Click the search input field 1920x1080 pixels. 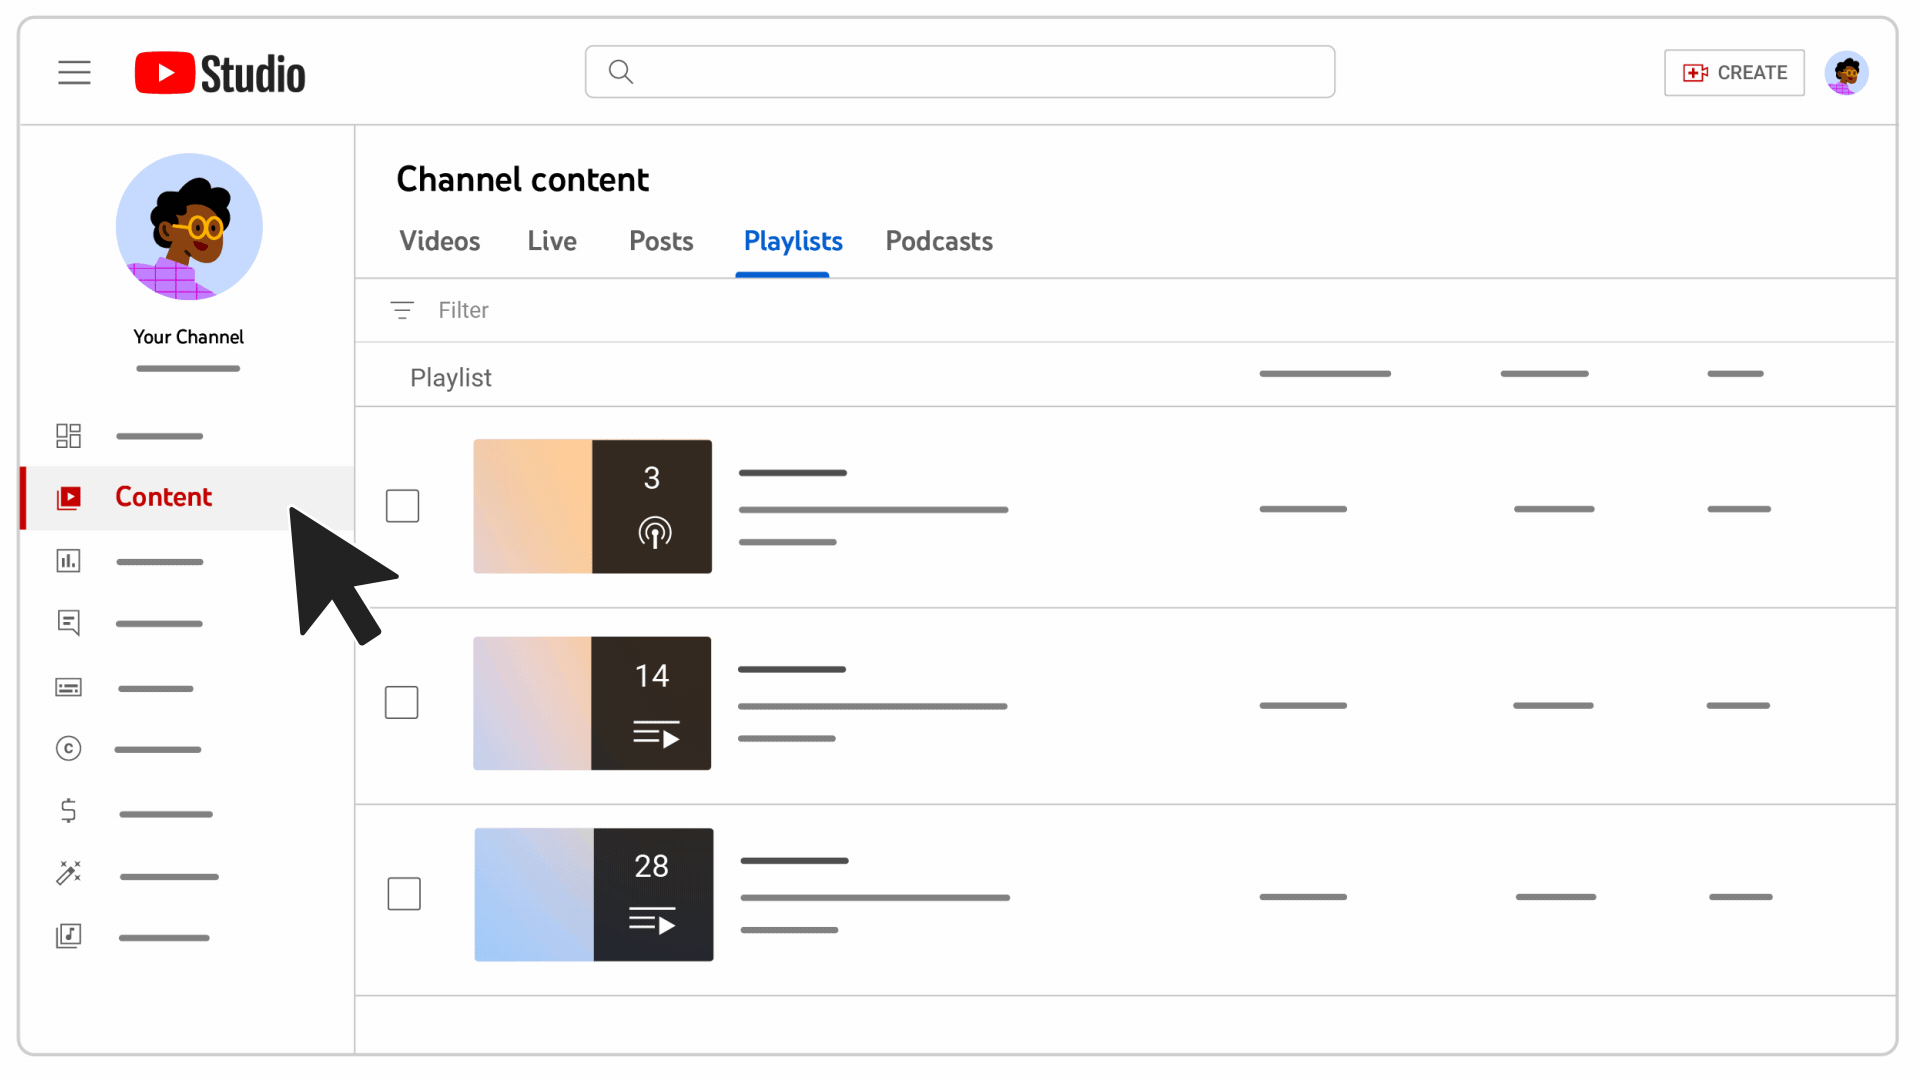coord(960,73)
